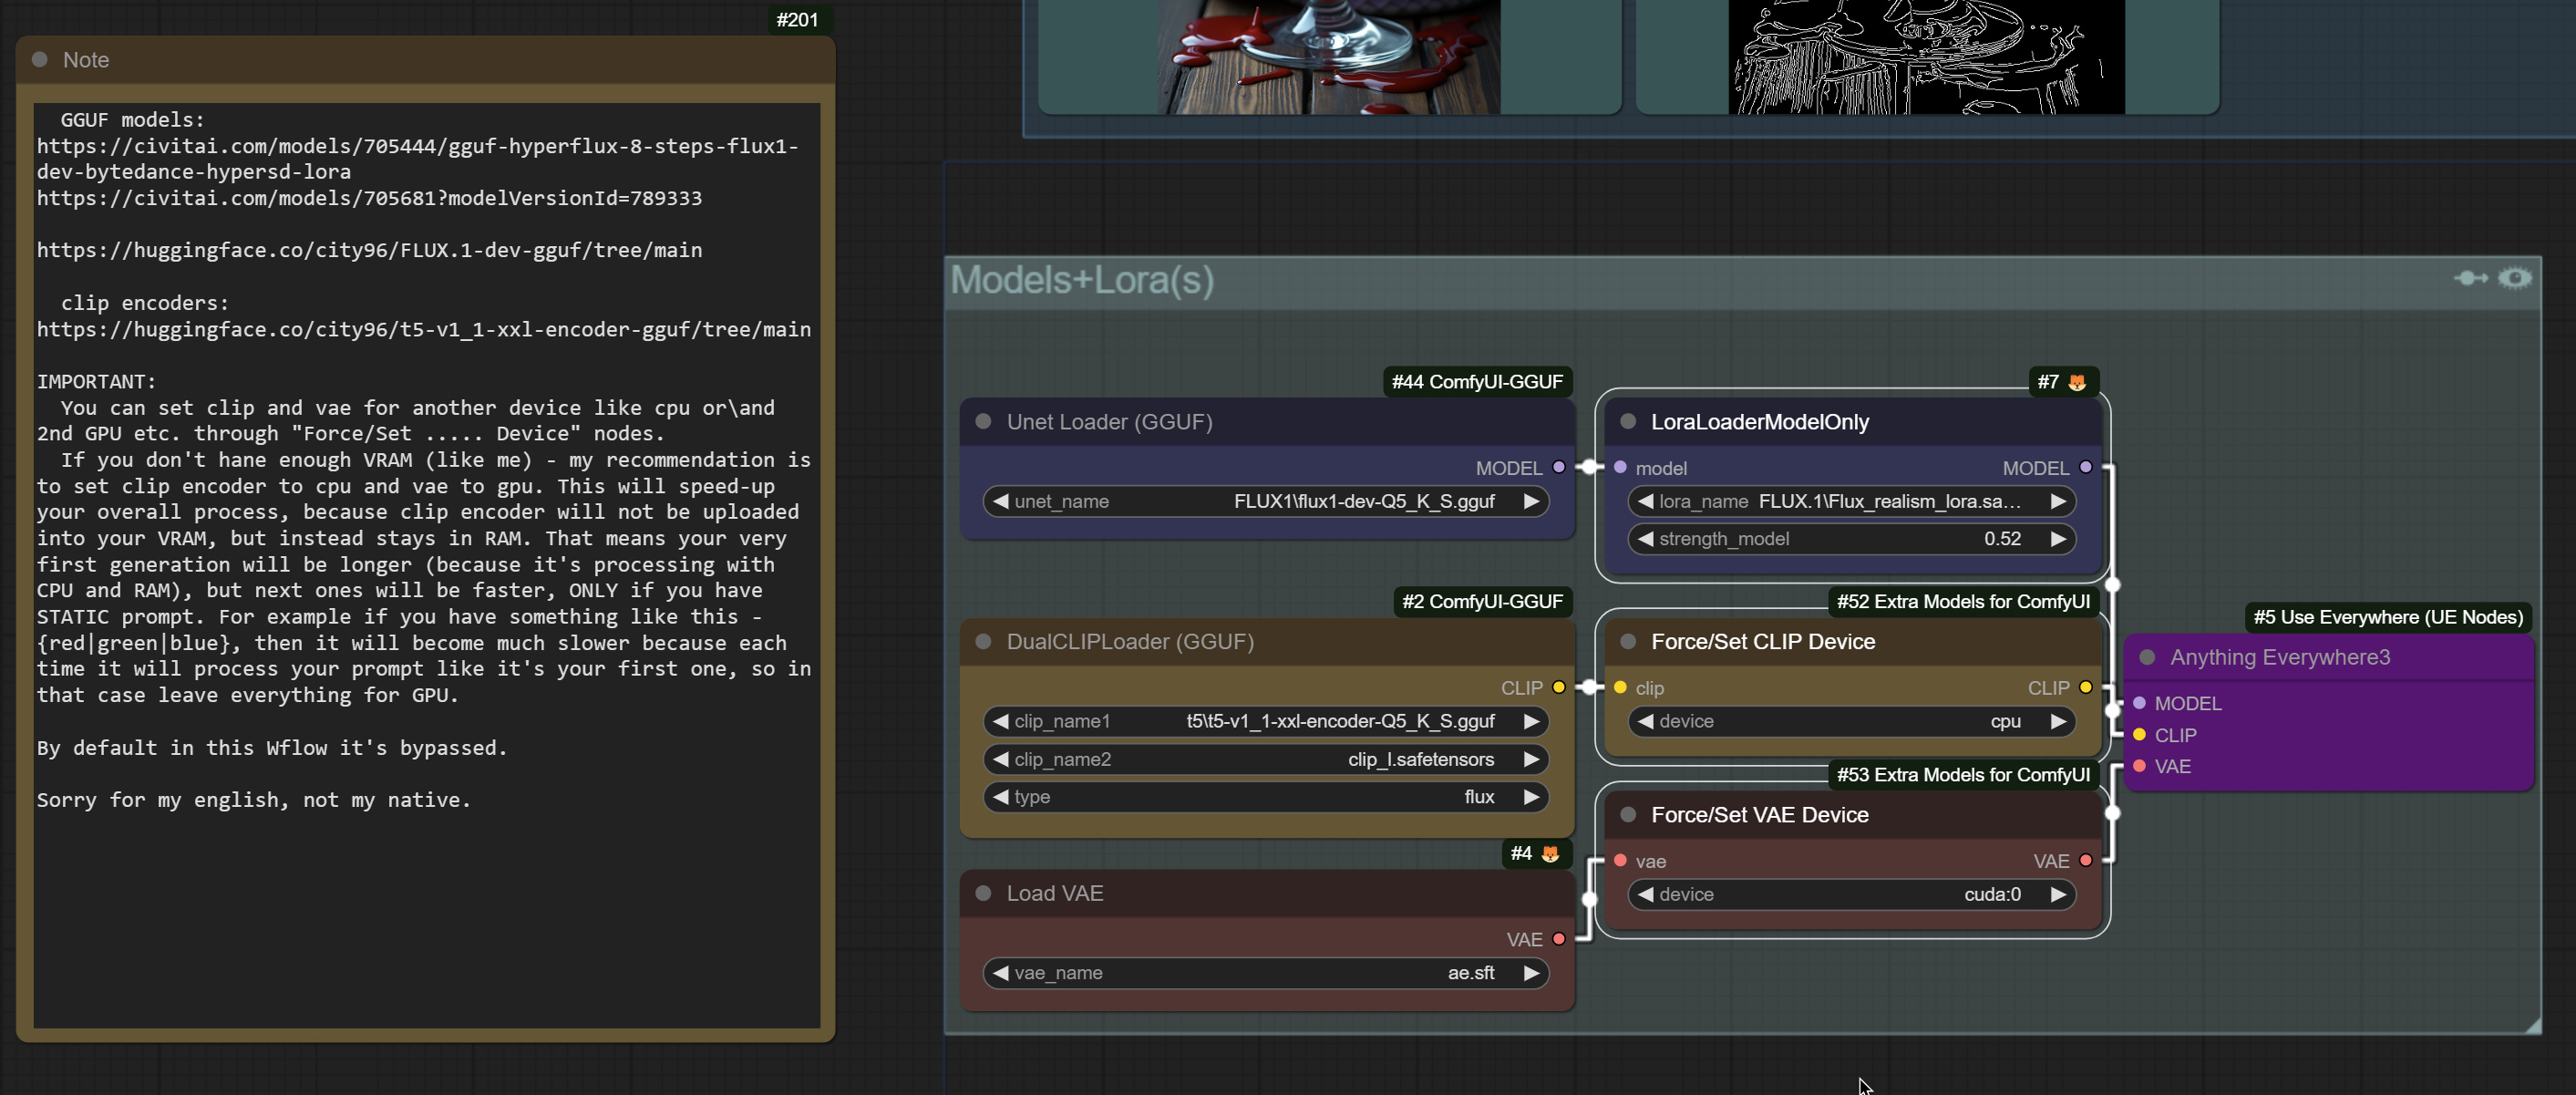The image size is (2576, 1095).
Task: Click the DualCLIPLoader CLIP output socket
Action: click(1558, 687)
